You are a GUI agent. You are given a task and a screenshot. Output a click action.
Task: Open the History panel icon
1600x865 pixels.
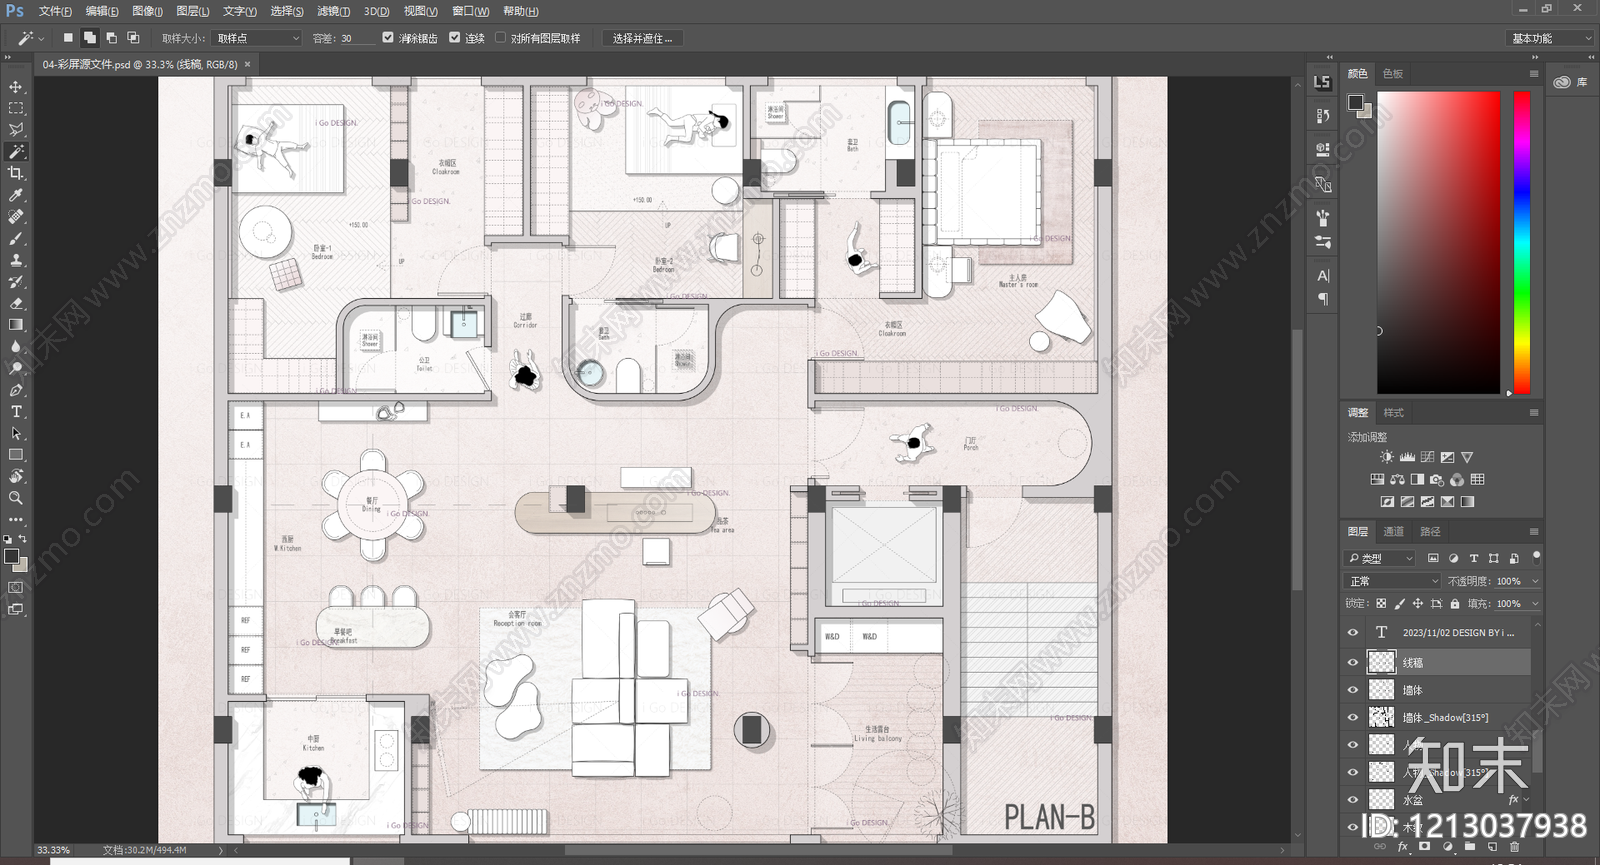(x=1322, y=116)
